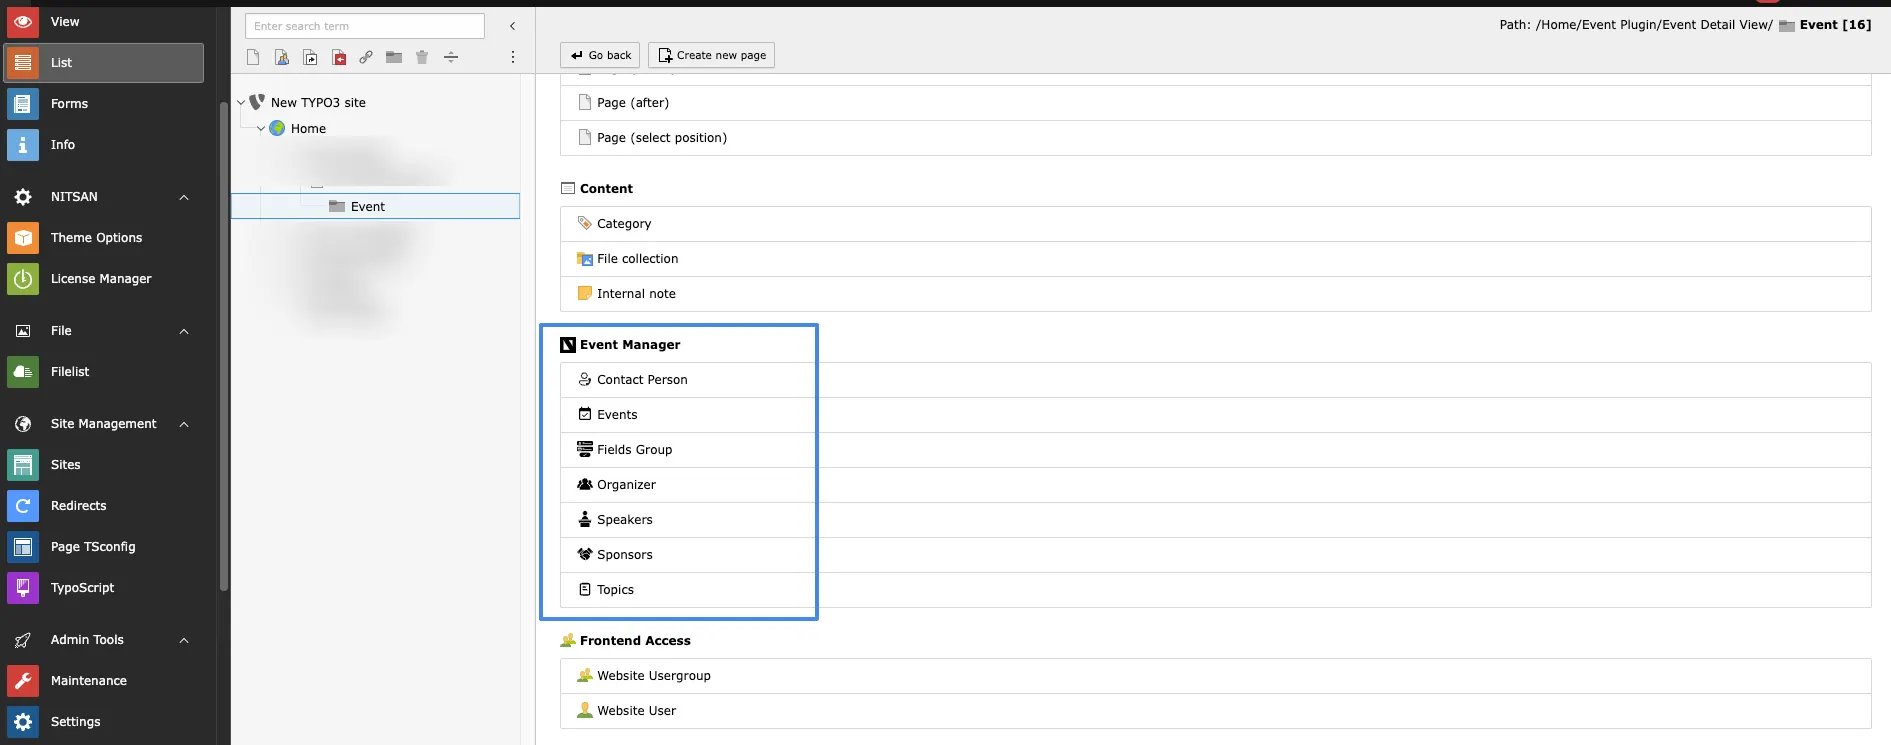Select the backend user section page icon

coord(282,57)
